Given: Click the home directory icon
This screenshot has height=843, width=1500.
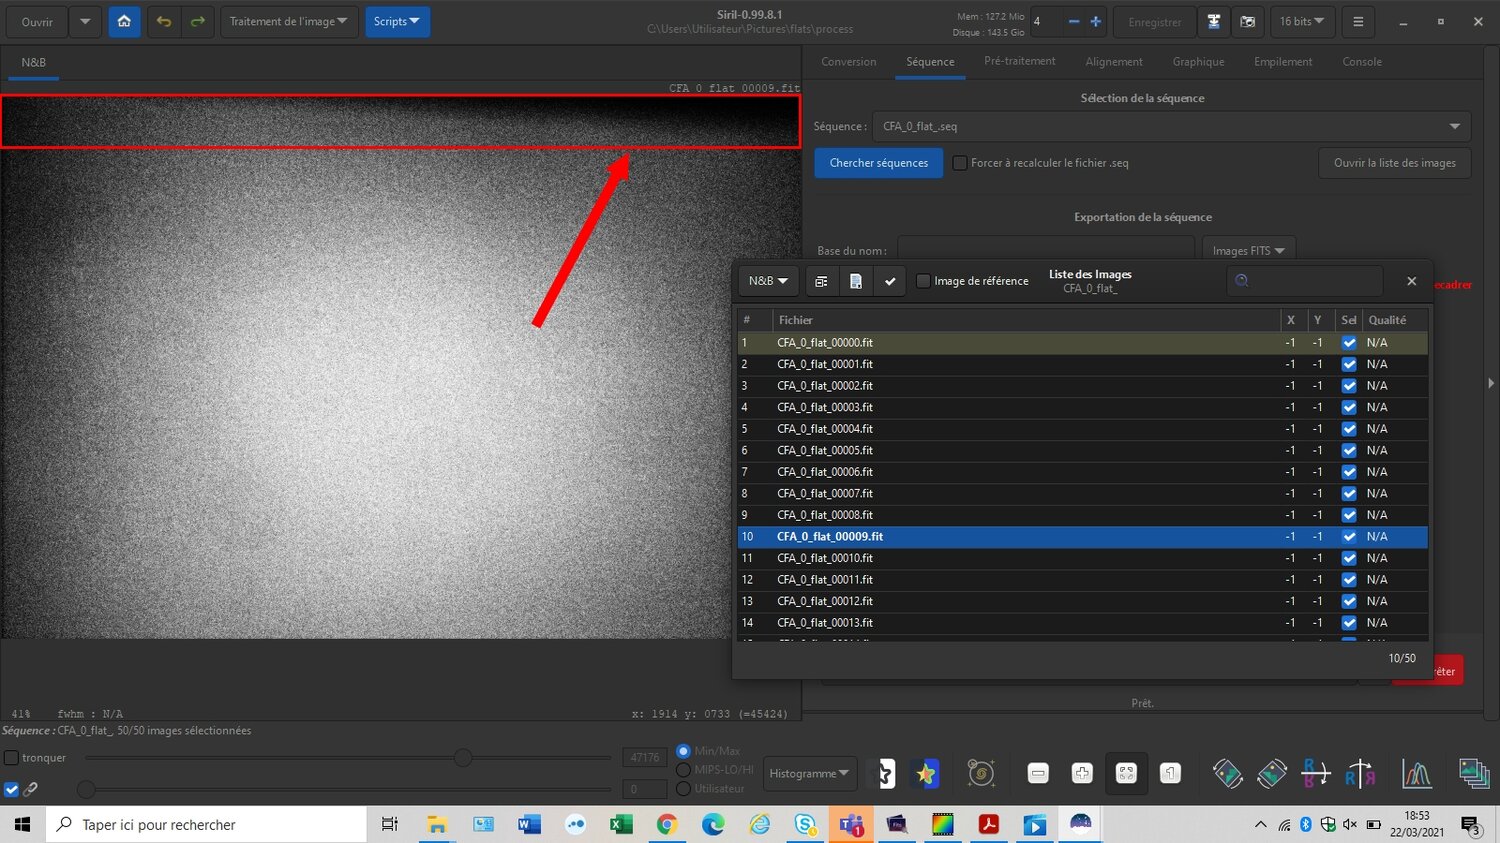Looking at the screenshot, I should tap(124, 21).
